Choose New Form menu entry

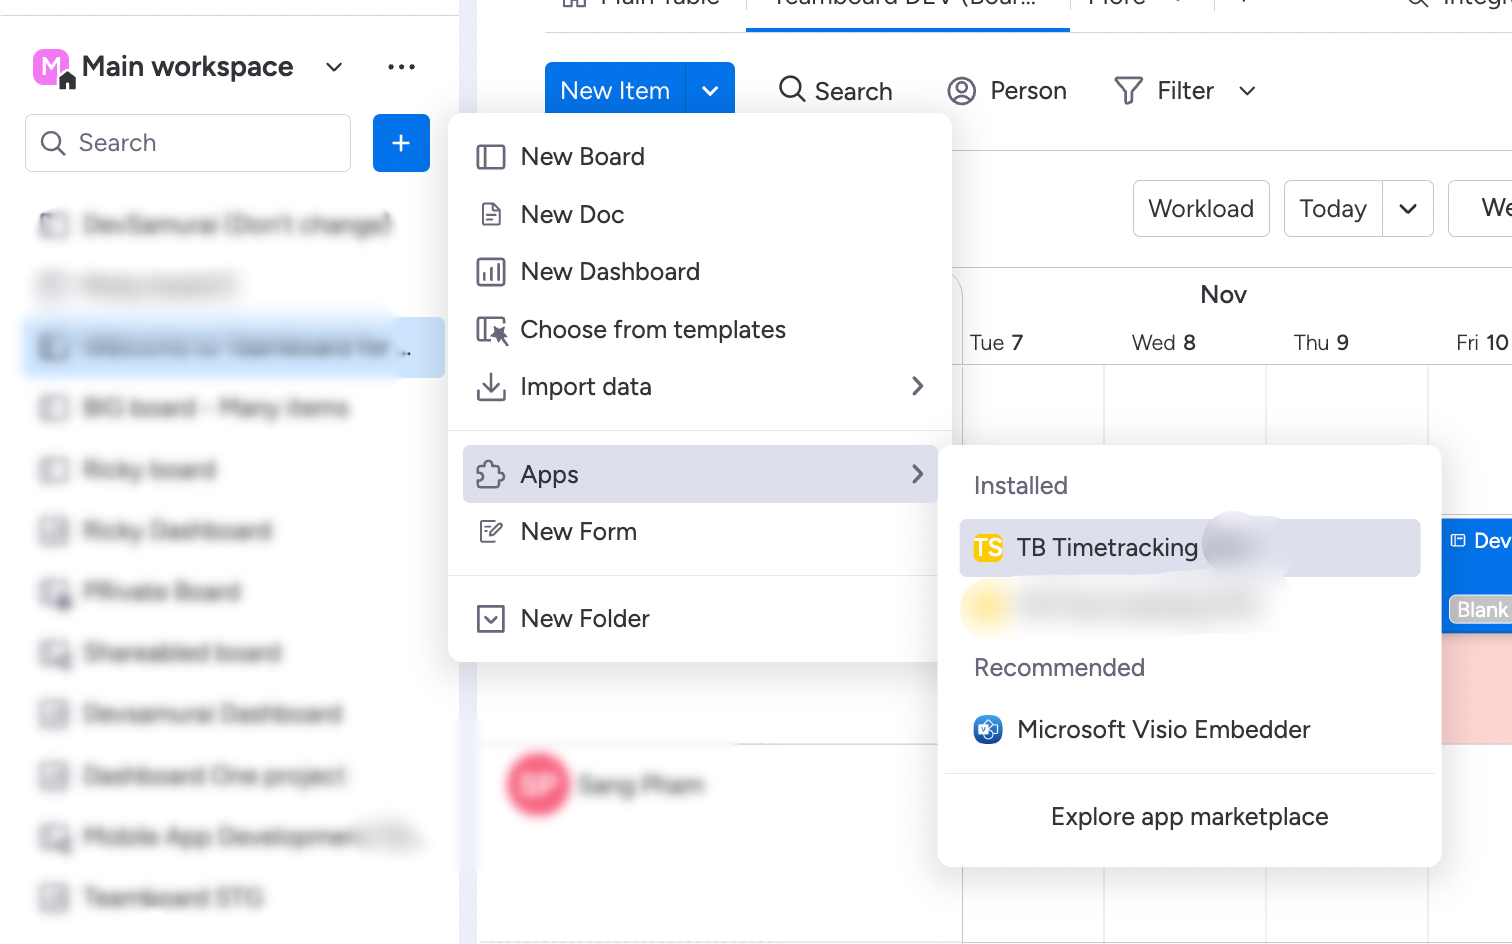click(578, 532)
